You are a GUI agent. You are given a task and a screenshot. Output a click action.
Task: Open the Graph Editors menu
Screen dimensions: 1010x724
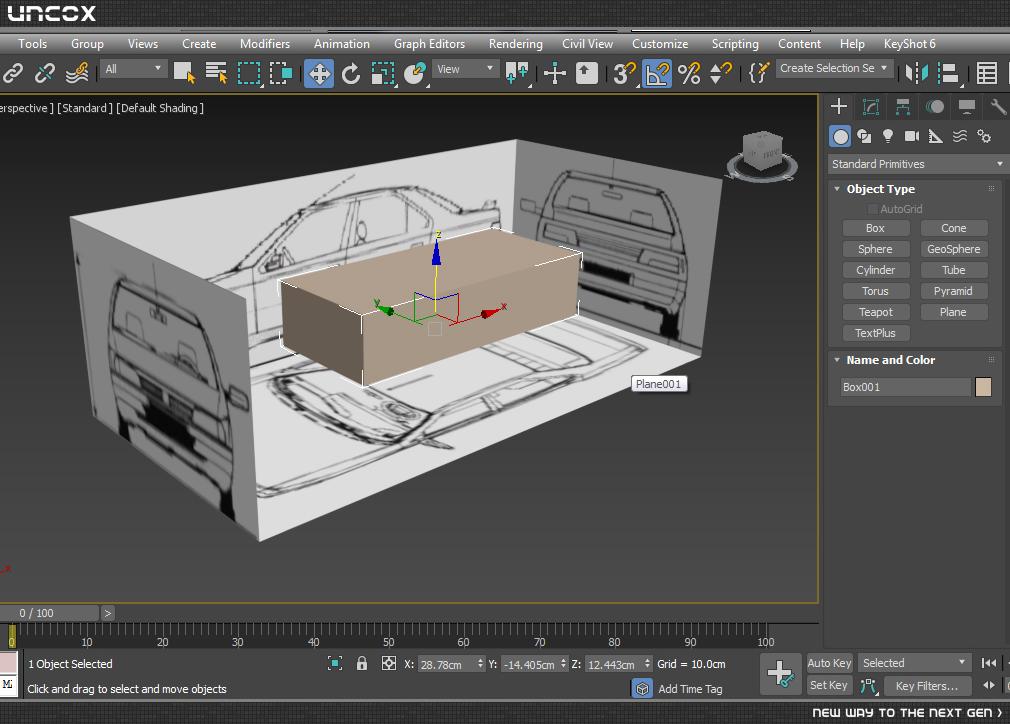coord(430,44)
